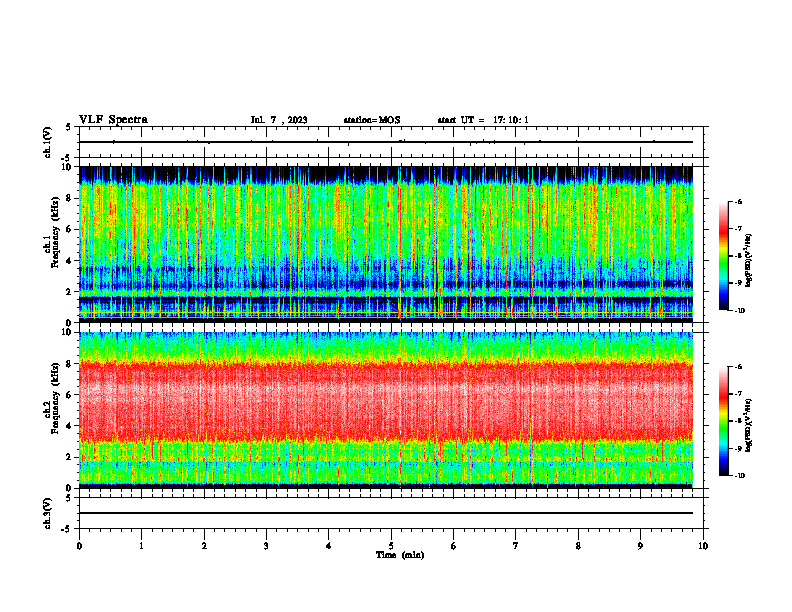Click the "8" kHz tick of the ch.1 spectrogram

click(x=68, y=198)
